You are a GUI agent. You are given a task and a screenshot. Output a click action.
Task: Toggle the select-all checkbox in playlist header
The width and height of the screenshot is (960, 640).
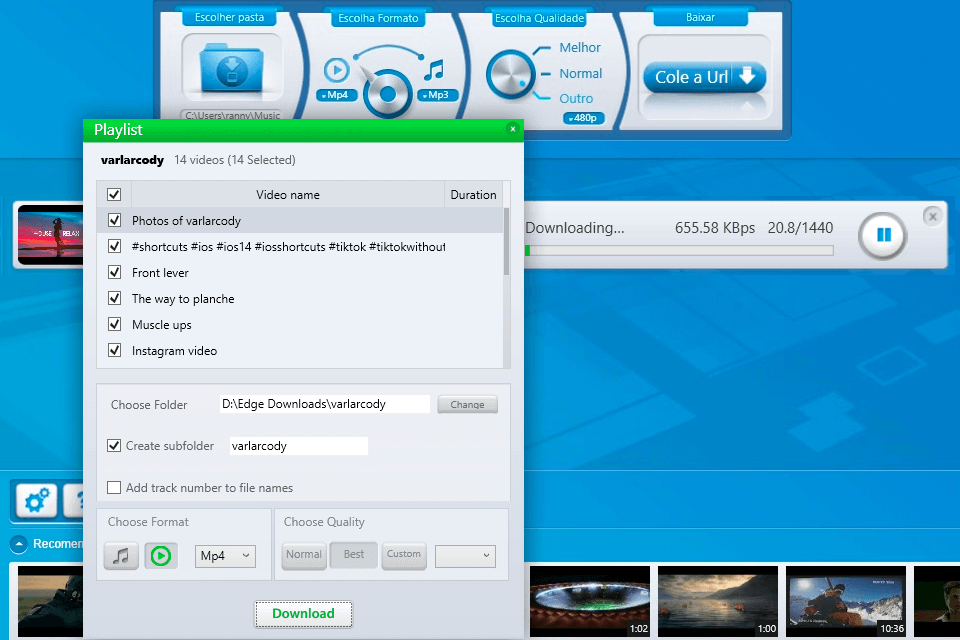click(x=114, y=195)
